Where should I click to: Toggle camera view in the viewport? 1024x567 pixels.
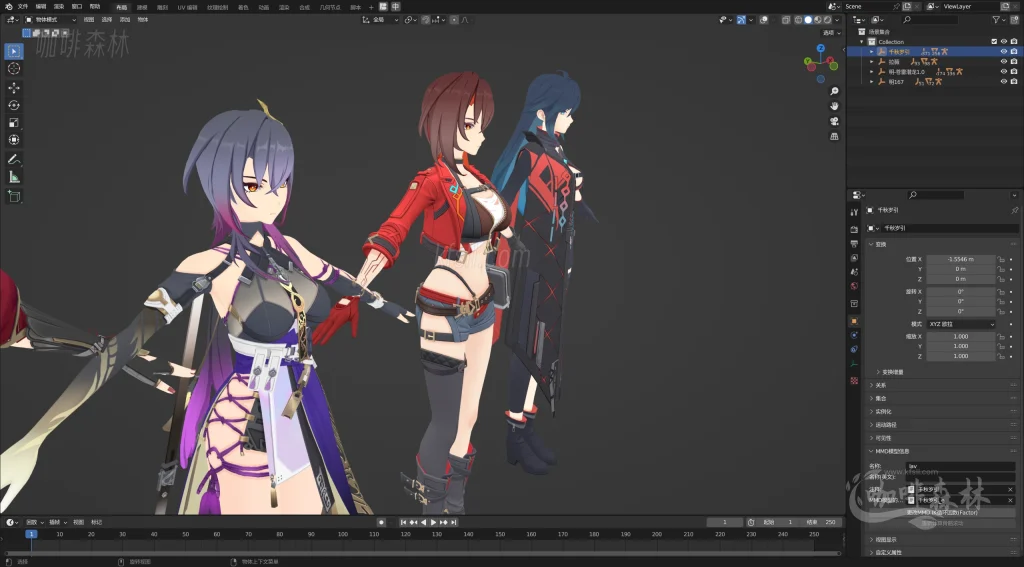pos(834,121)
